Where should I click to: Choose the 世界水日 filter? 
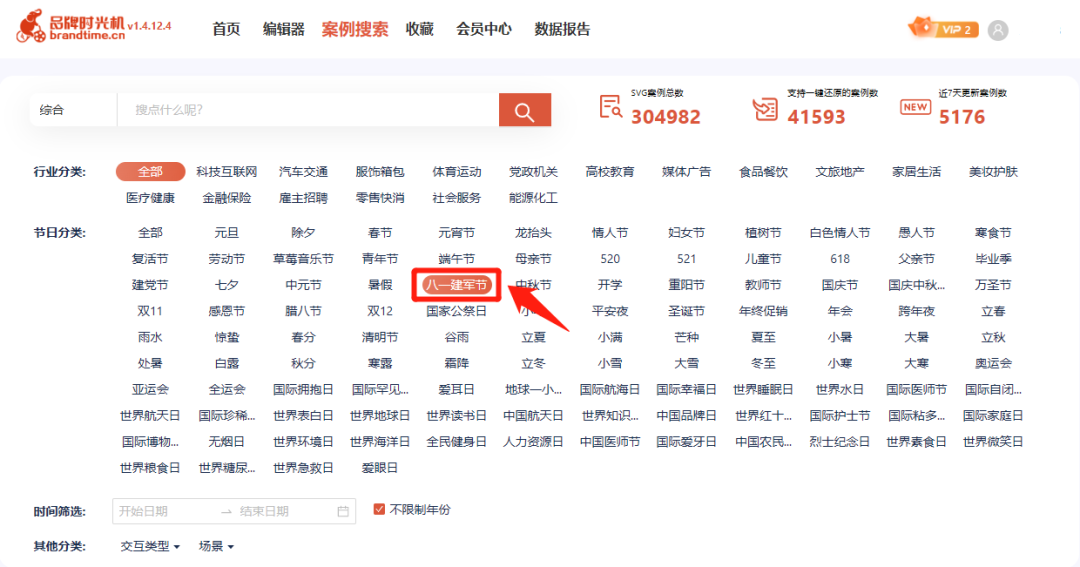tap(840, 389)
